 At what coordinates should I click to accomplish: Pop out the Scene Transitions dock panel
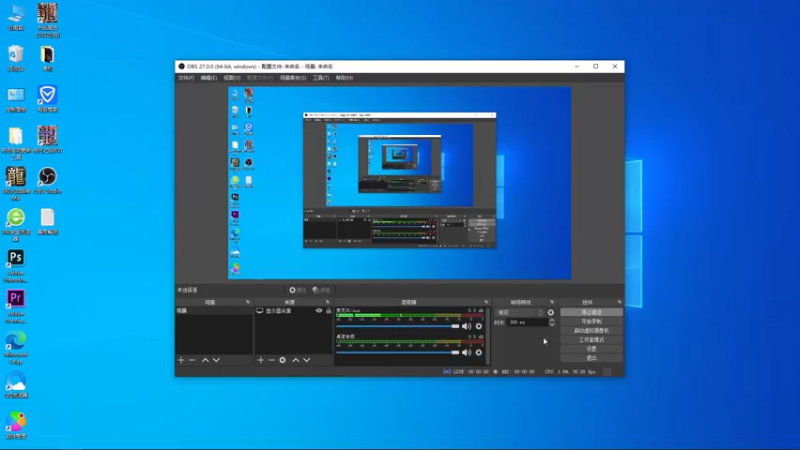(552, 302)
